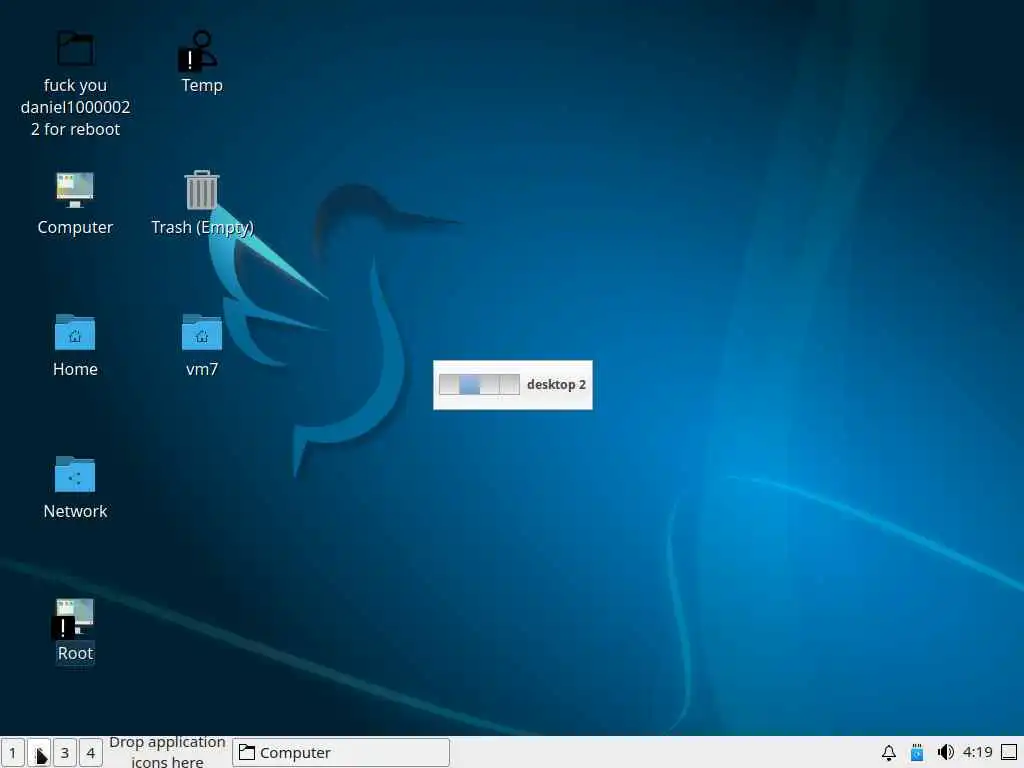Click the 'Trash (Empty)' label text
The width and height of the screenshot is (1024, 768).
(x=202, y=227)
